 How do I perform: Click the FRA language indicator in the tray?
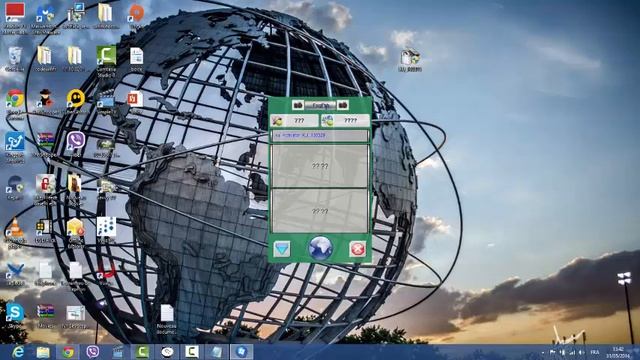(595, 352)
